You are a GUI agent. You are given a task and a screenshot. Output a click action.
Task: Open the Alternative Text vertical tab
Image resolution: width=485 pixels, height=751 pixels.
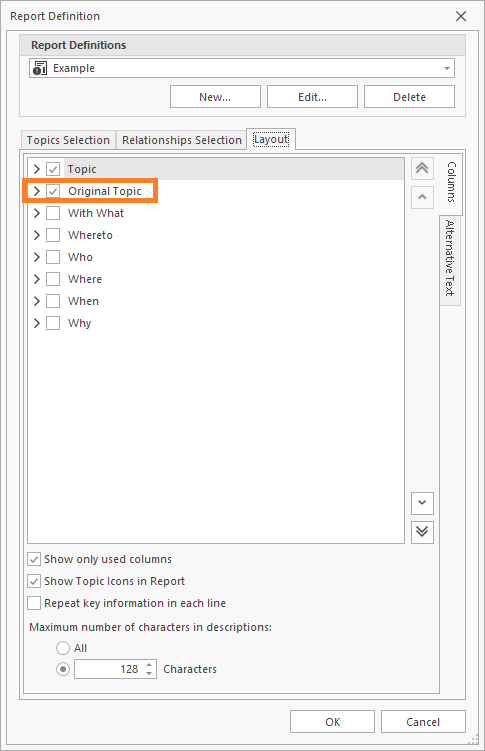[450, 258]
